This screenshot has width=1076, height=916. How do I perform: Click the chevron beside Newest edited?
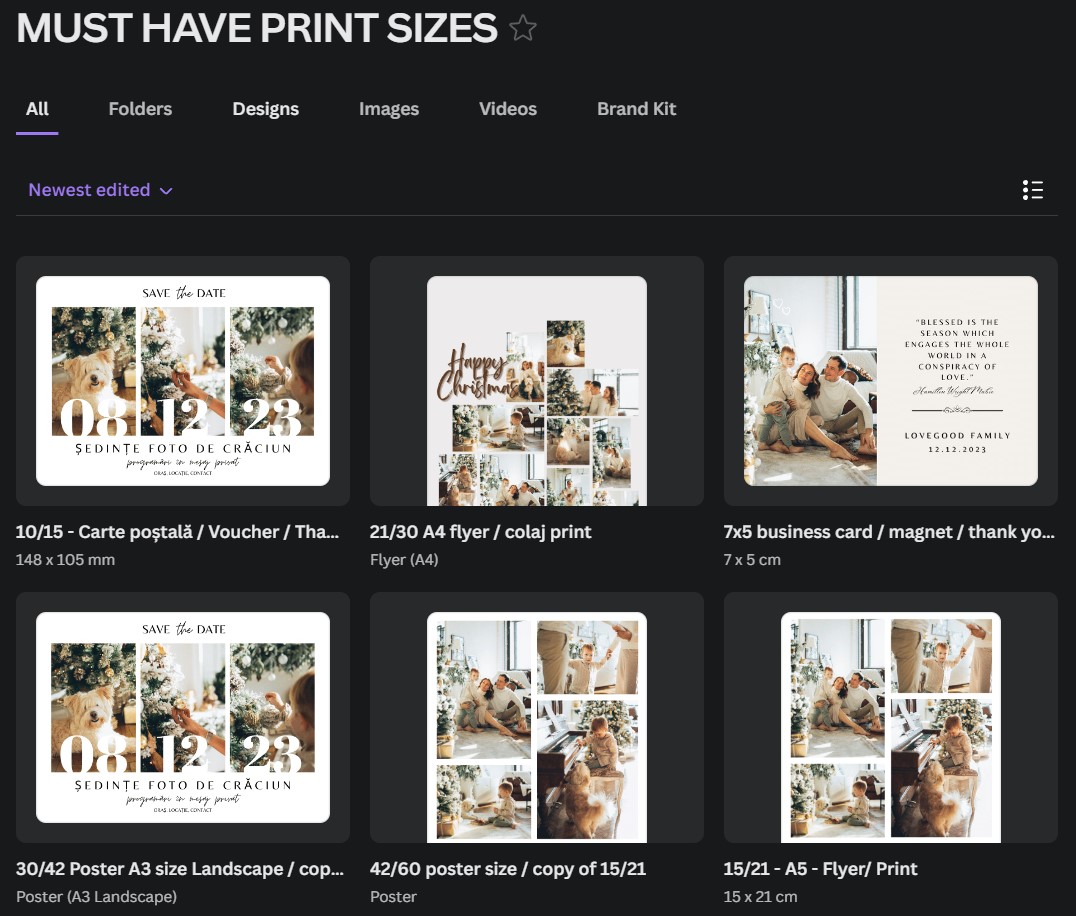point(166,191)
